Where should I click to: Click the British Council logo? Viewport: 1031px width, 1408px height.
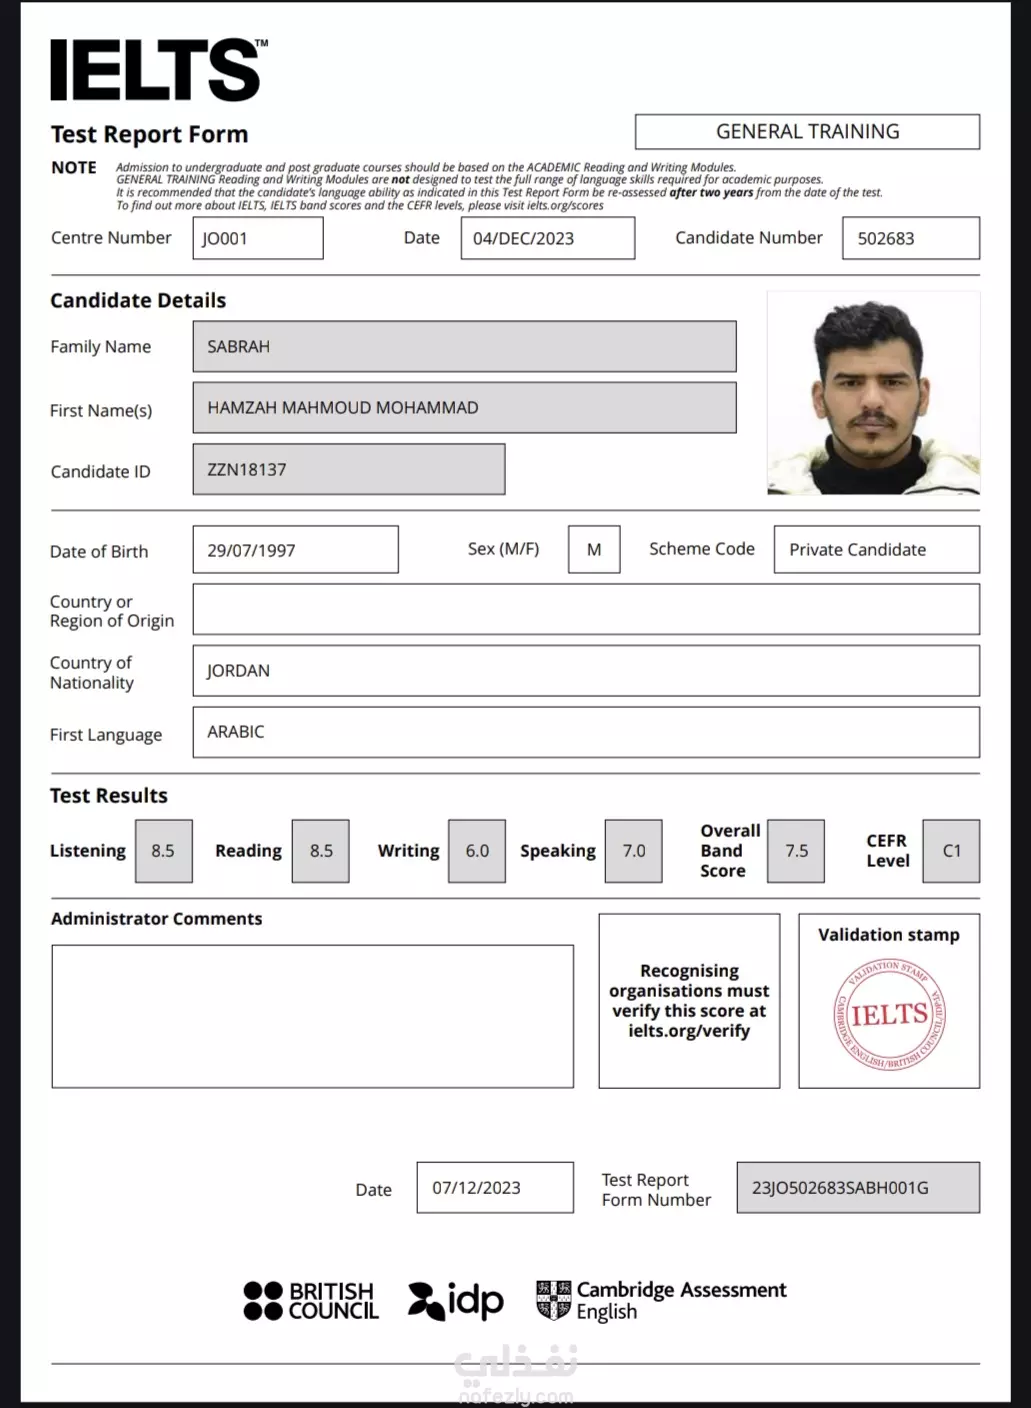point(311,1301)
